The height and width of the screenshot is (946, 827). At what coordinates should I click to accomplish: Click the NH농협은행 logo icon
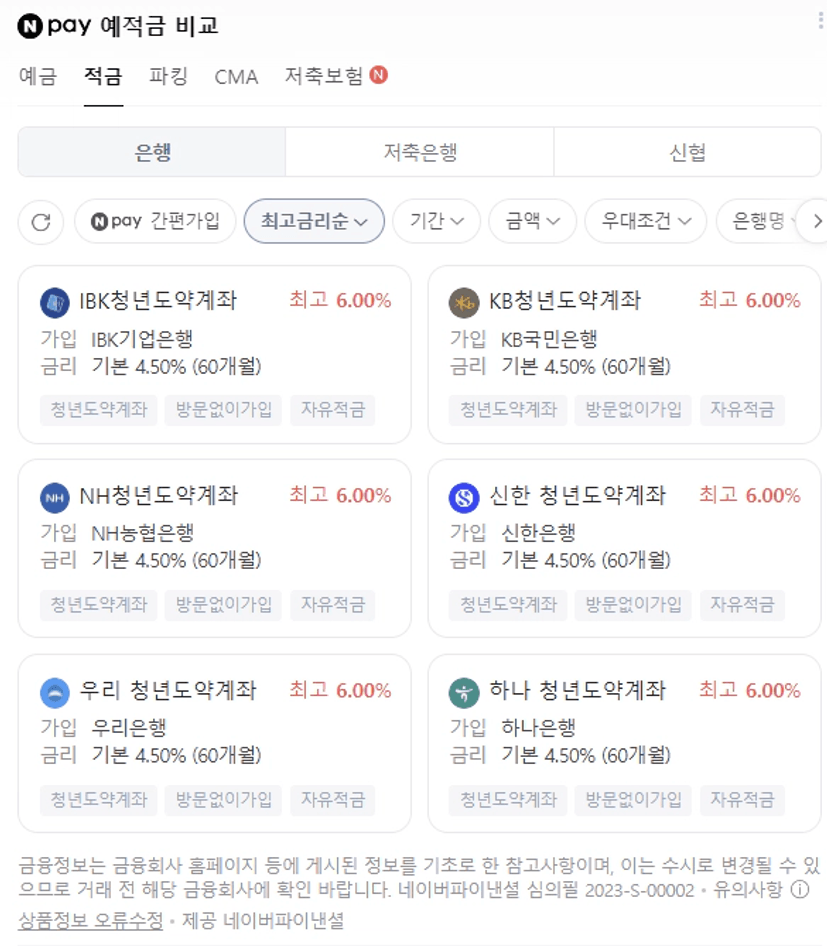pyautogui.click(x=55, y=497)
